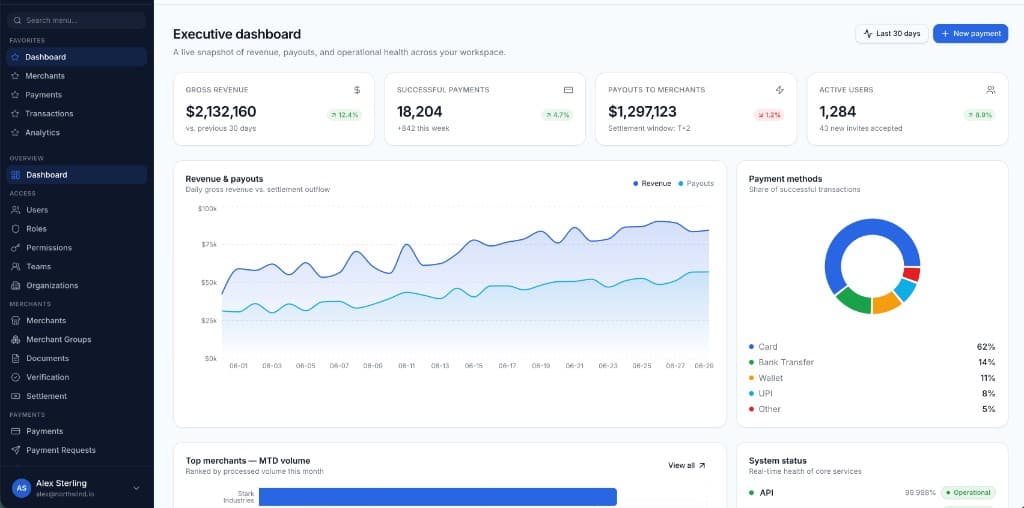Toggle the star on Analytics favorite
The height and width of the screenshot is (508, 1024).
(x=16, y=133)
